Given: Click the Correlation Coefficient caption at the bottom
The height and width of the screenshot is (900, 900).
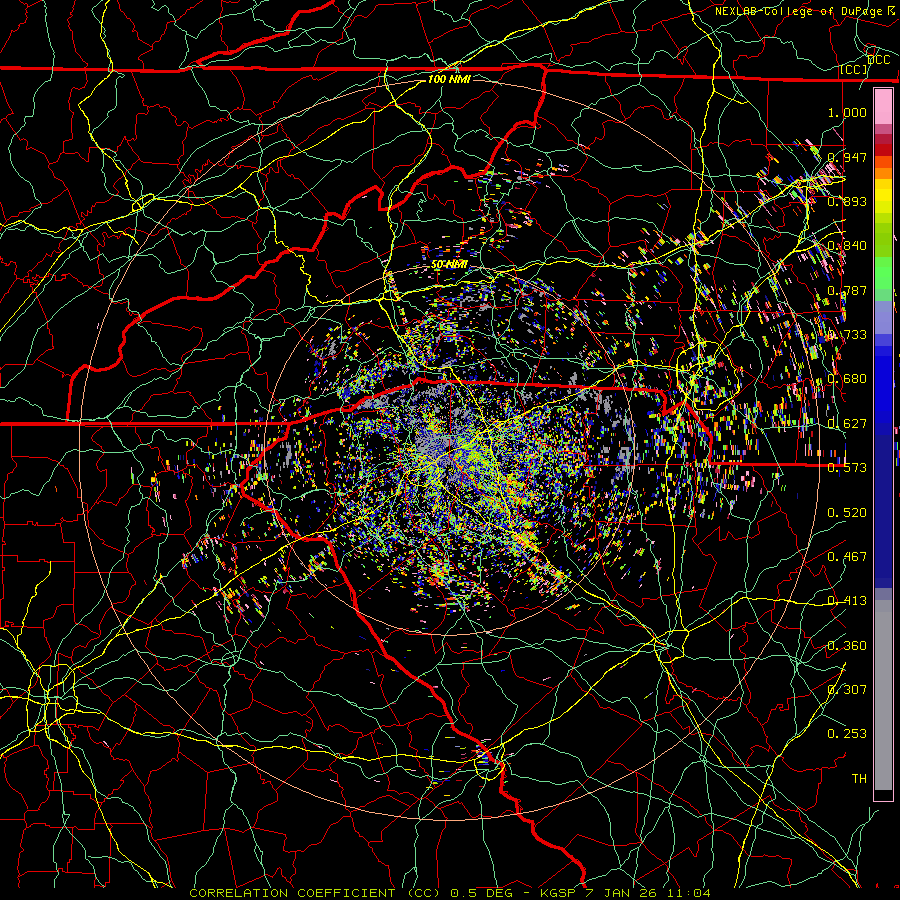Looking at the screenshot, I should (x=450, y=893).
